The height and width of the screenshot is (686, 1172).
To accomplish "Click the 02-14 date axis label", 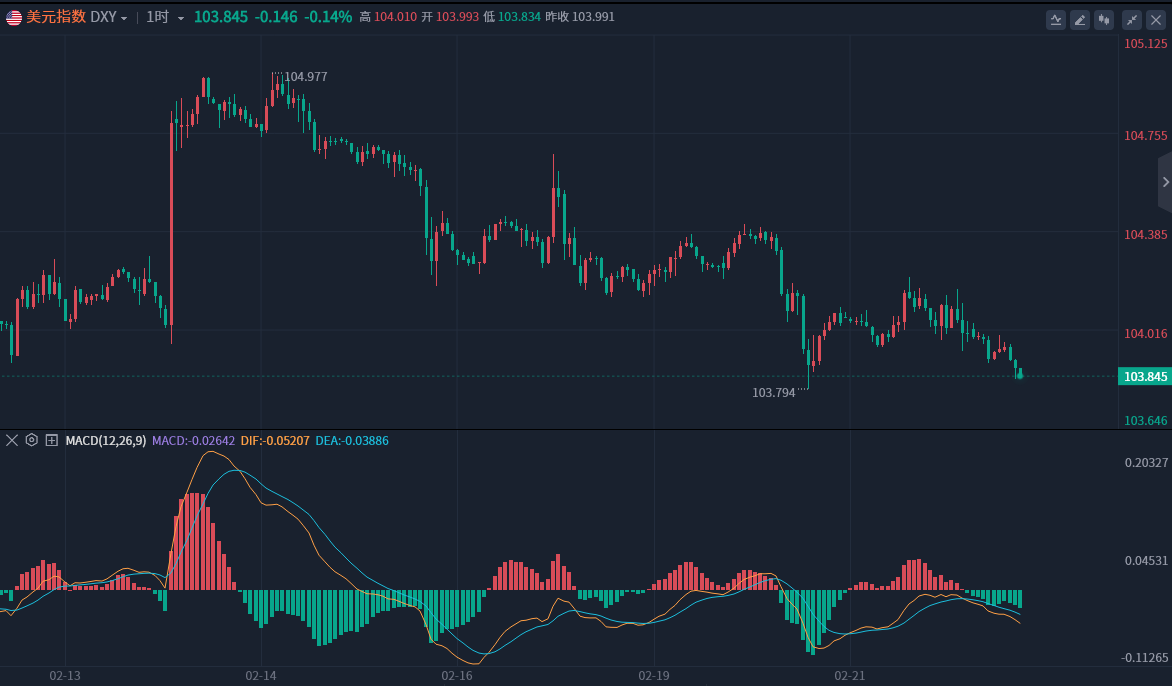I will pos(261,676).
